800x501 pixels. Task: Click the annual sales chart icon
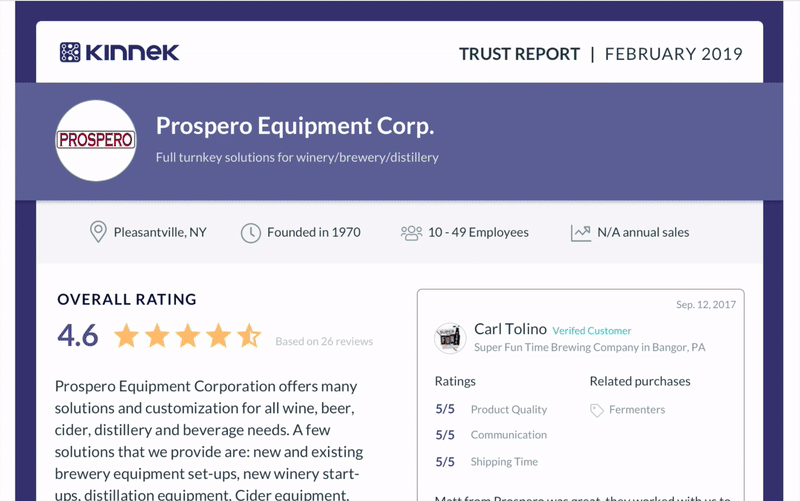click(581, 233)
